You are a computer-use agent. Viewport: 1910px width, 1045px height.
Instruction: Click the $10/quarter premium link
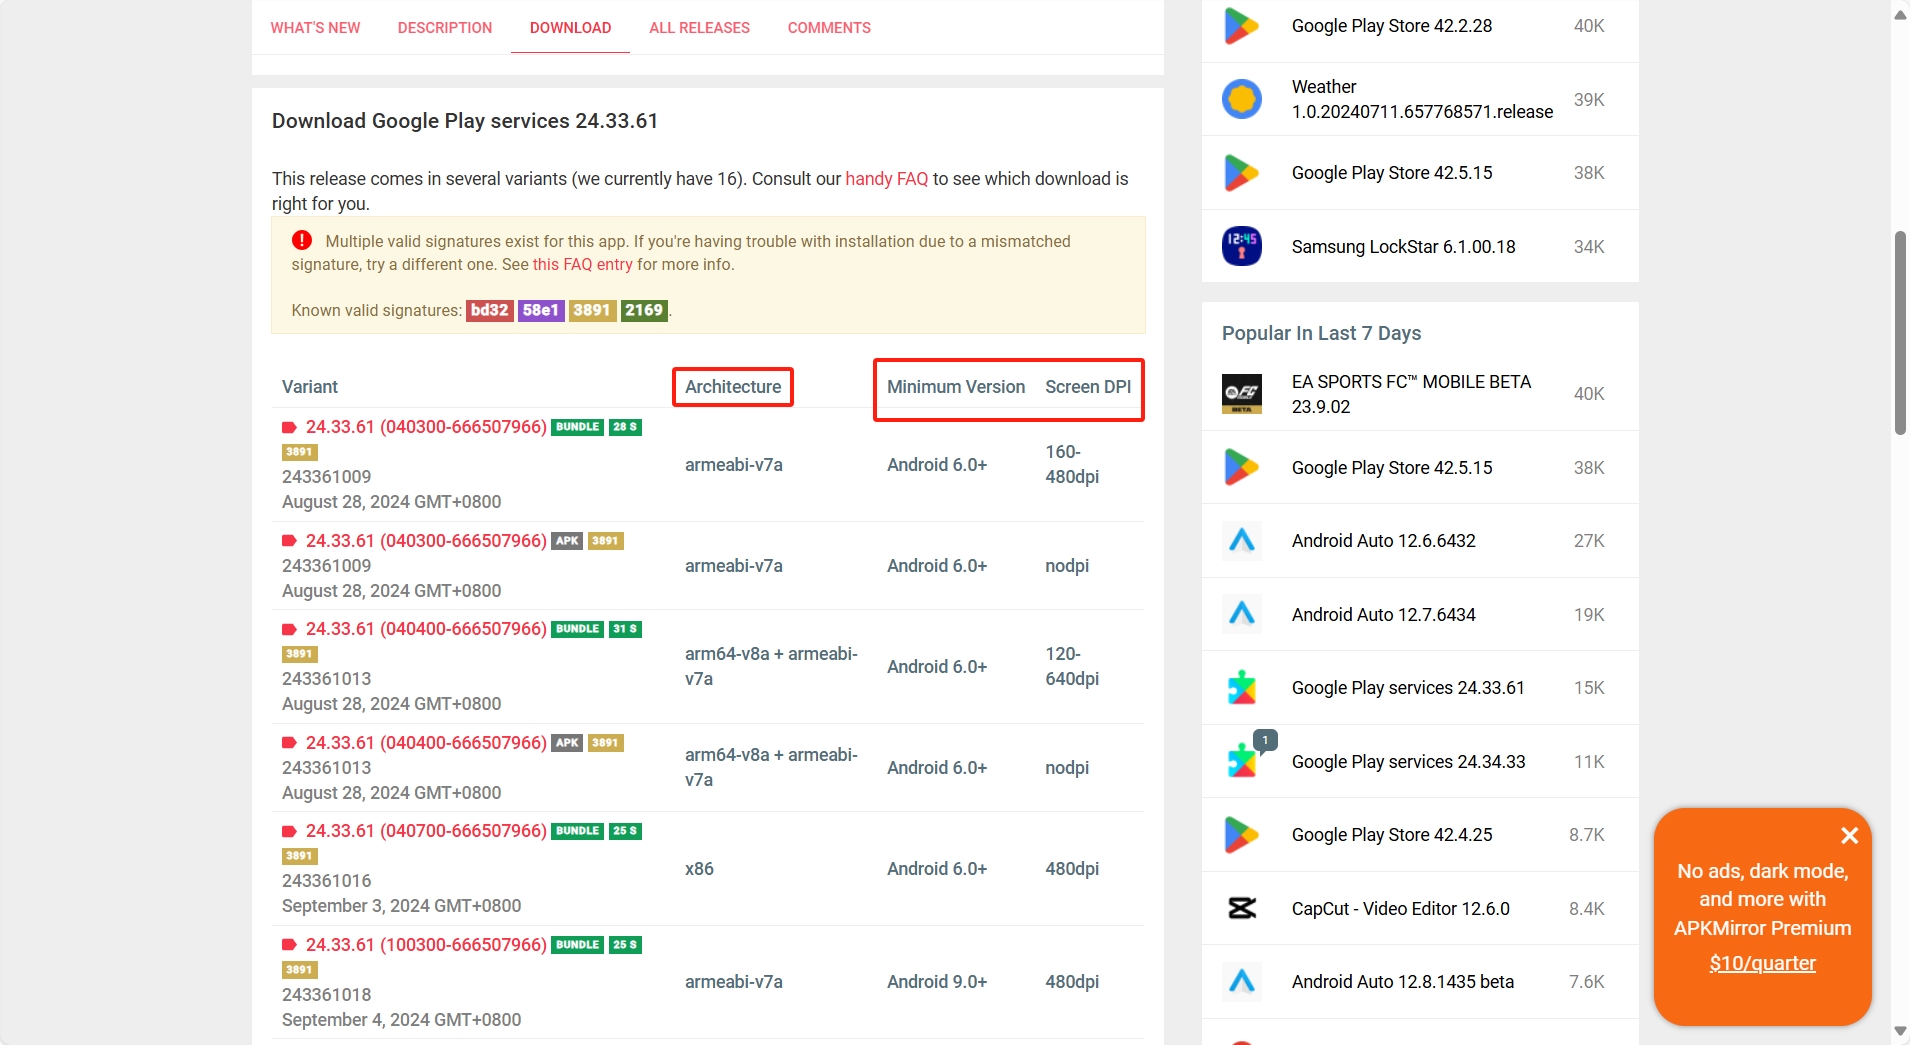[1762, 963]
